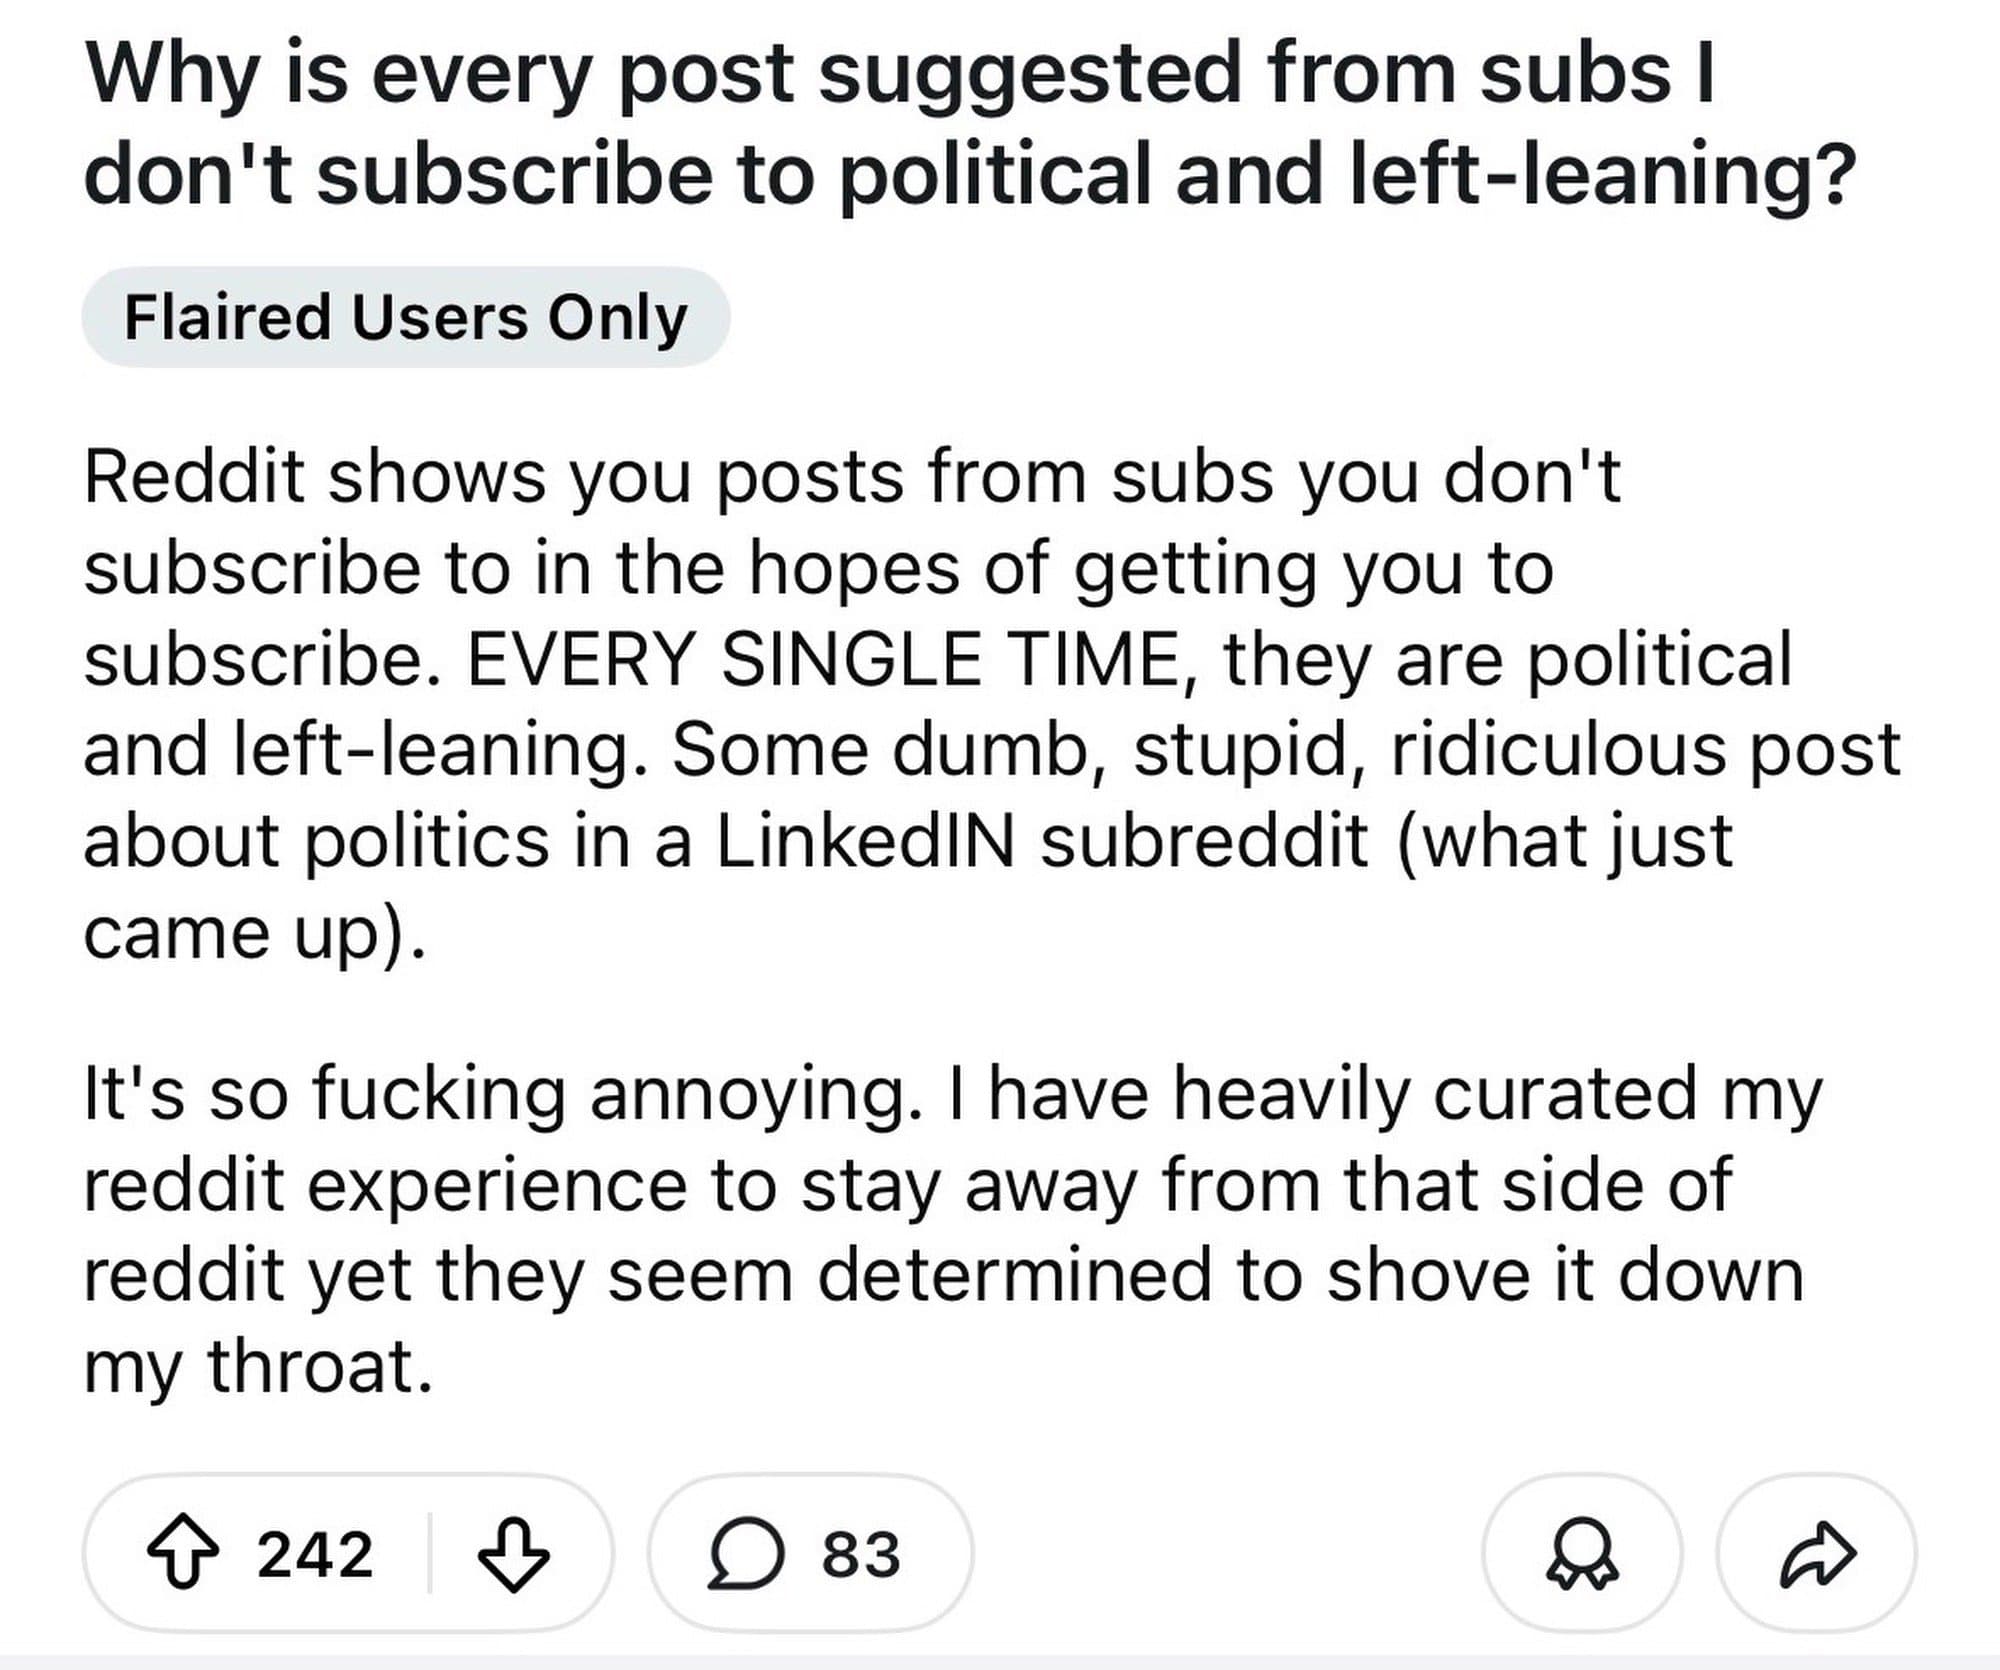
Task: Click the 83 comment count
Action: click(x=861, y=1554)
